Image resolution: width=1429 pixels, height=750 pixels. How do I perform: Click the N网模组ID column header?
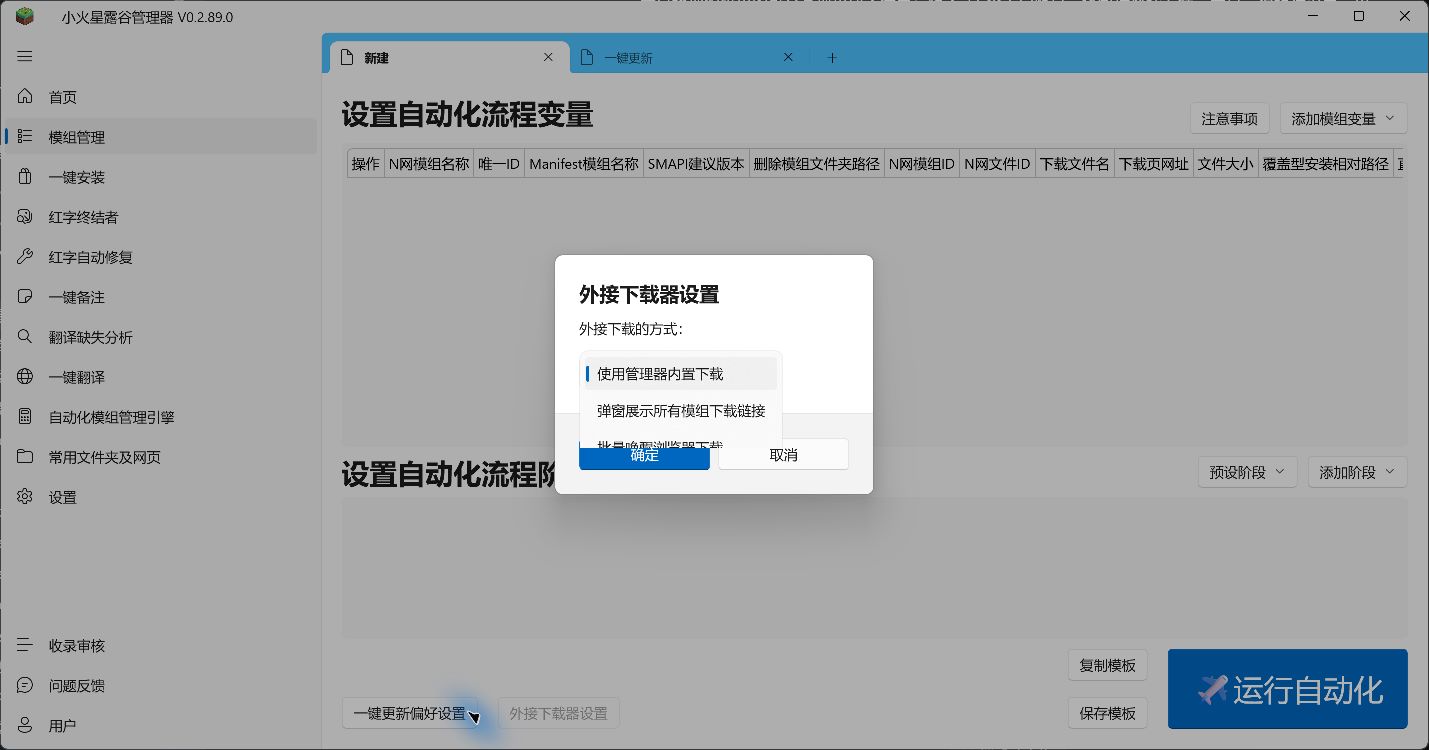coord(922,164)
